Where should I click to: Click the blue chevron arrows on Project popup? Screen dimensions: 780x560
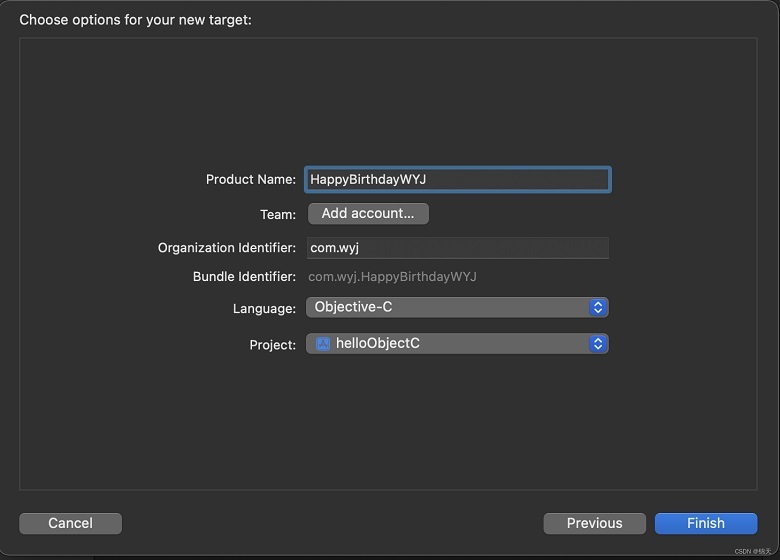coord(598,344)
